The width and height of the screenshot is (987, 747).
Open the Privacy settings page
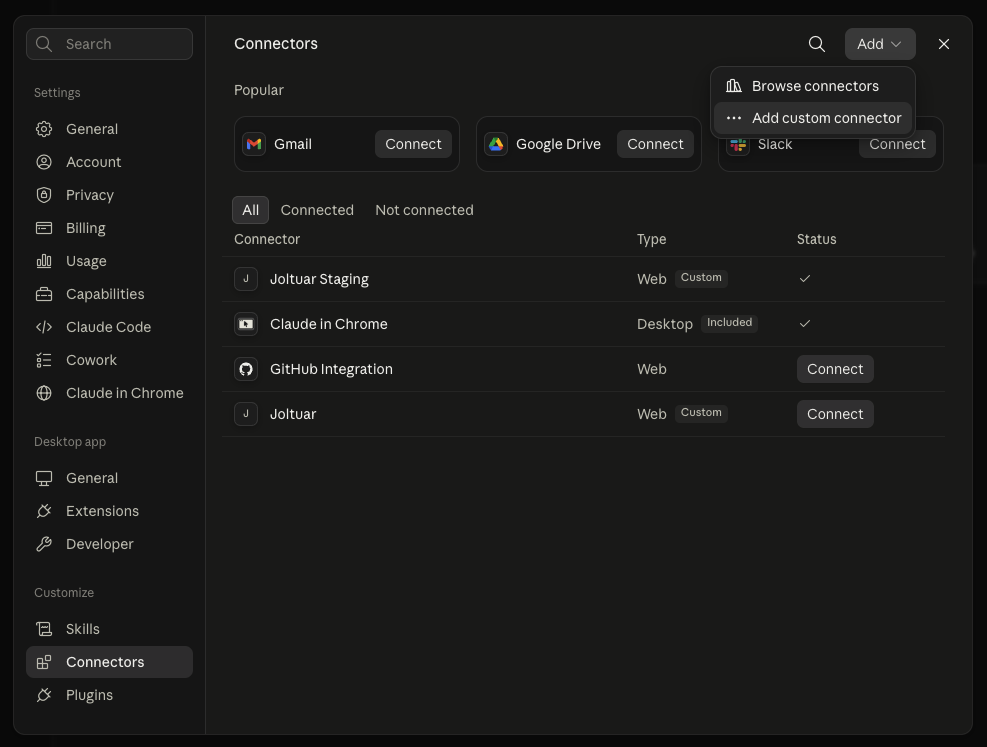coord(110,195)
